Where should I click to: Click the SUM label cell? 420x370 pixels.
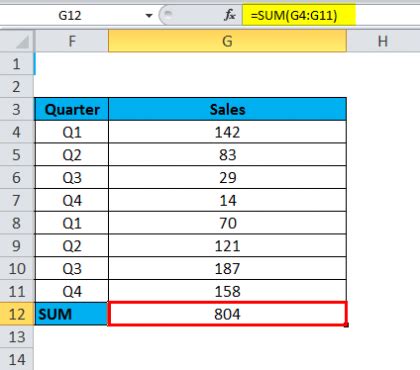pyautogui.click(x=72, y=314)
